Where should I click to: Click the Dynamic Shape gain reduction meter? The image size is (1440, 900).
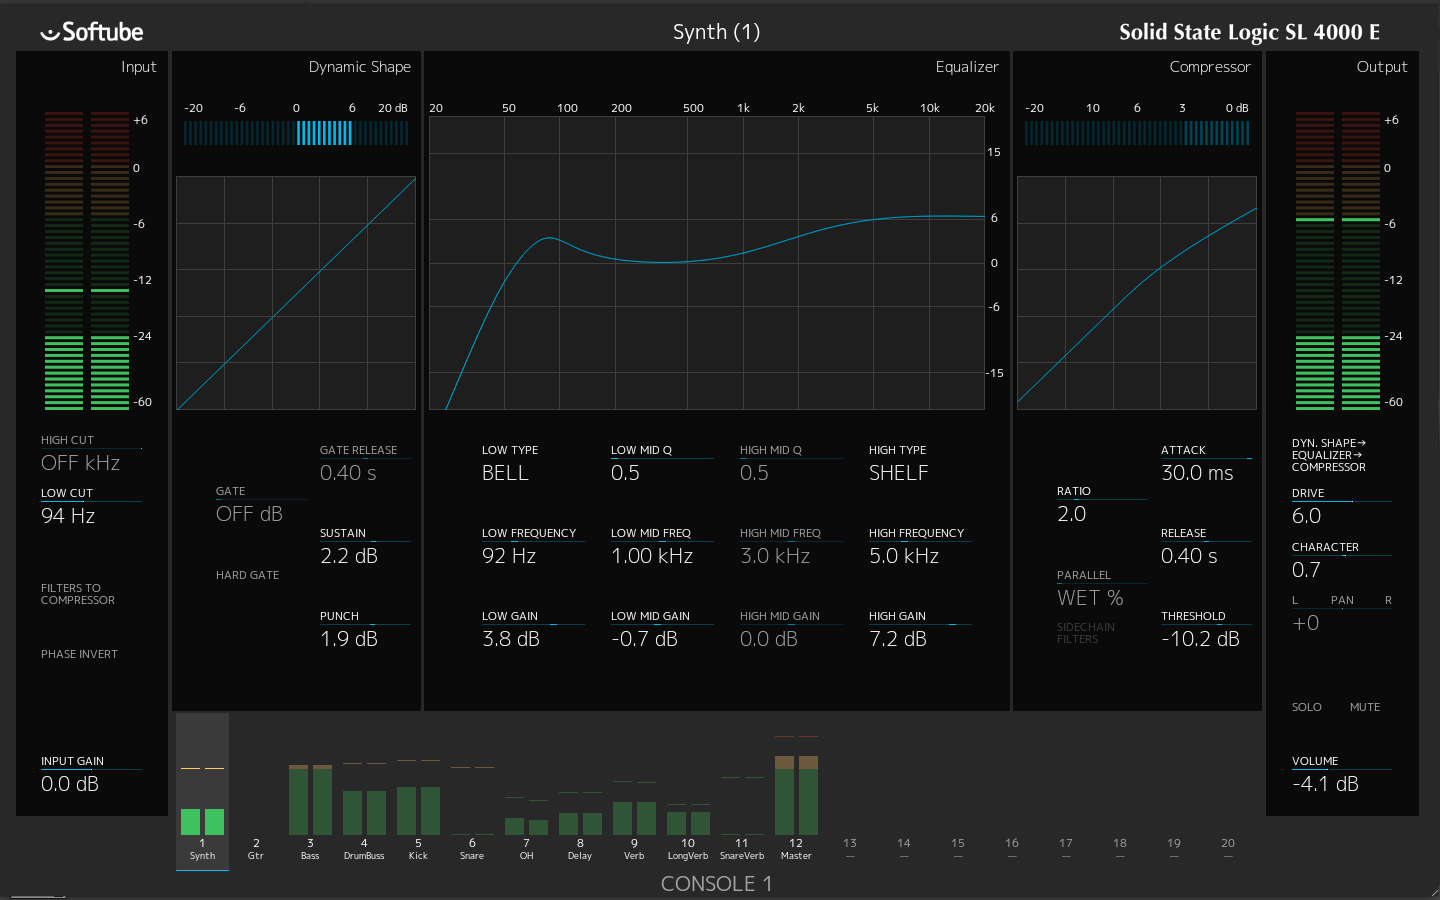pyautogui.click(x=296, y=133)
